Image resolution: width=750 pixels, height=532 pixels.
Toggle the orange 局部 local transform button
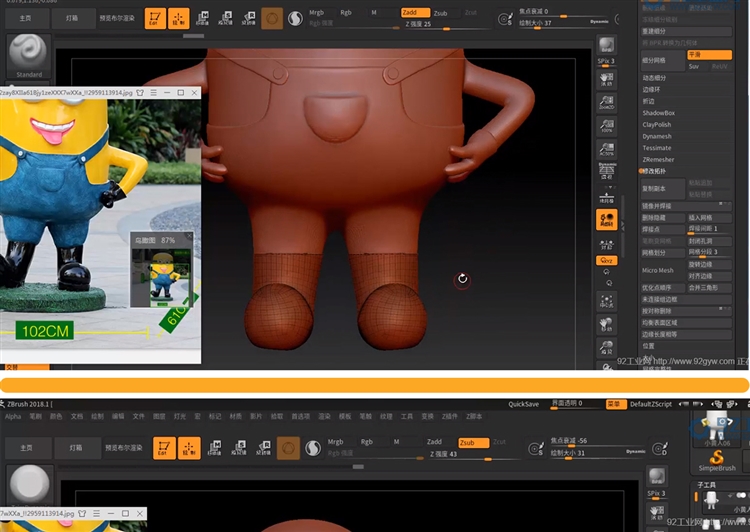coord(607,220)
